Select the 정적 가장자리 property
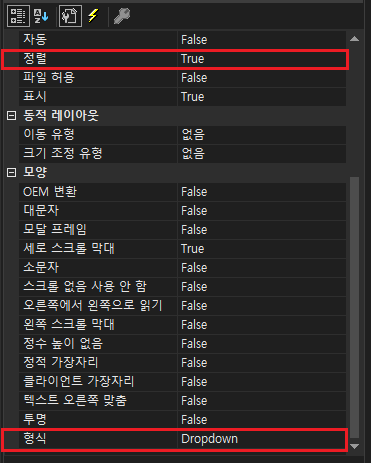Viewport: 371px width, 463px height. 61,363
